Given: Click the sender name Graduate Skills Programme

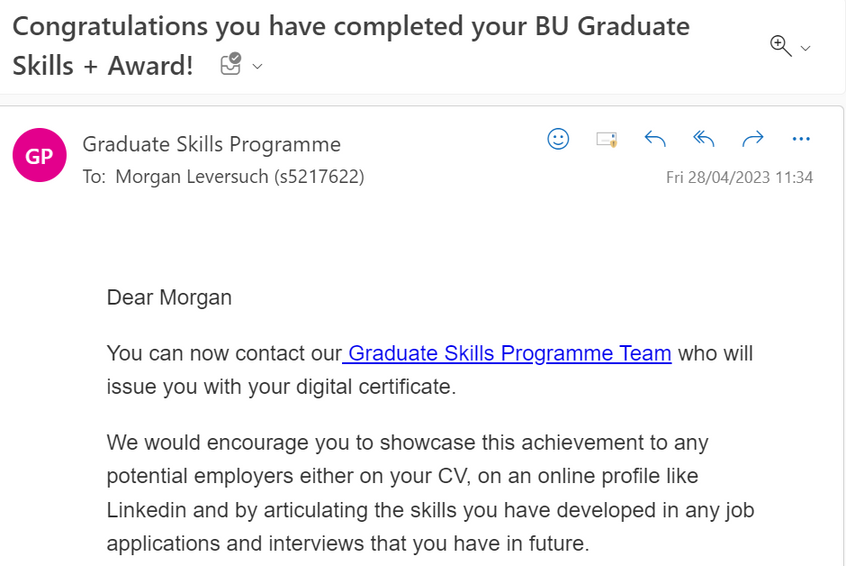Looking at the screenshot, I should [212, 144].
